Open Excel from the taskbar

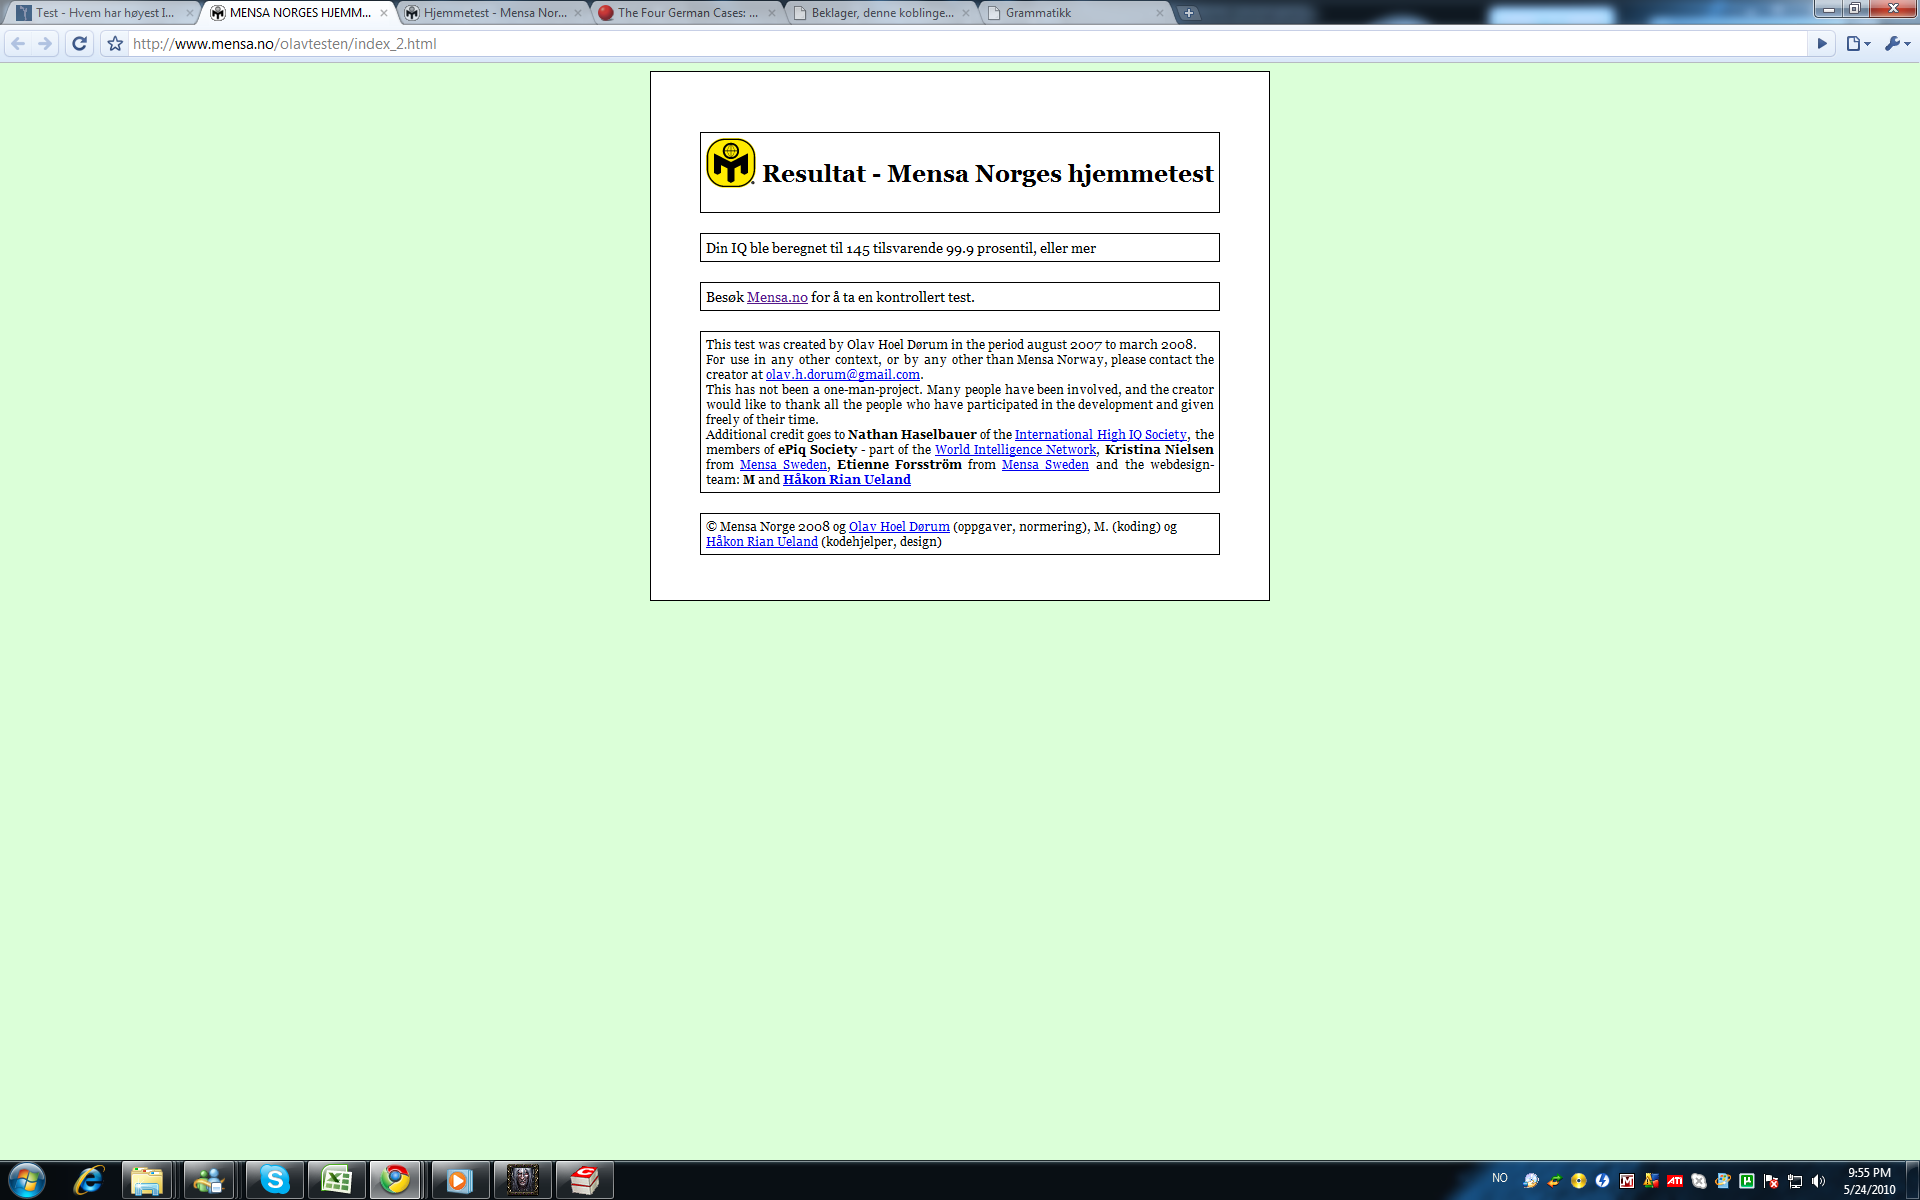[x=336, y=1181]
